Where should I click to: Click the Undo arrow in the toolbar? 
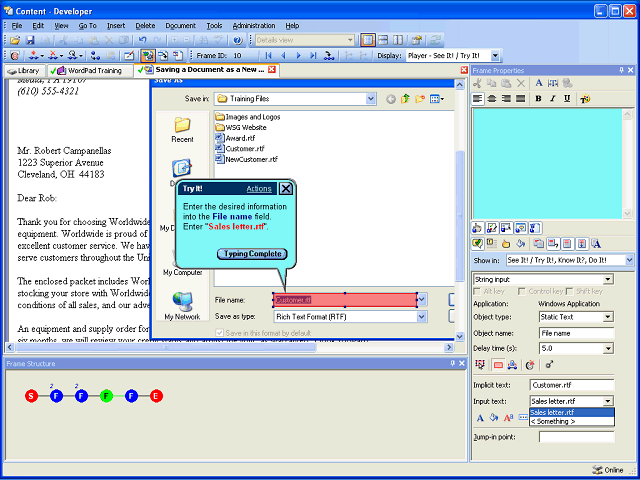142,40
